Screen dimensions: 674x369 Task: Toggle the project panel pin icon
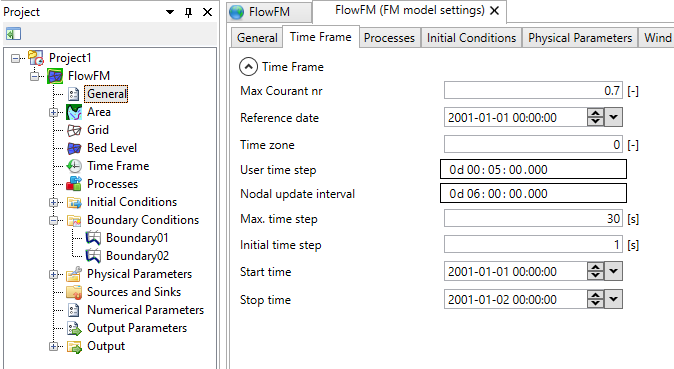tap(188, 12)
